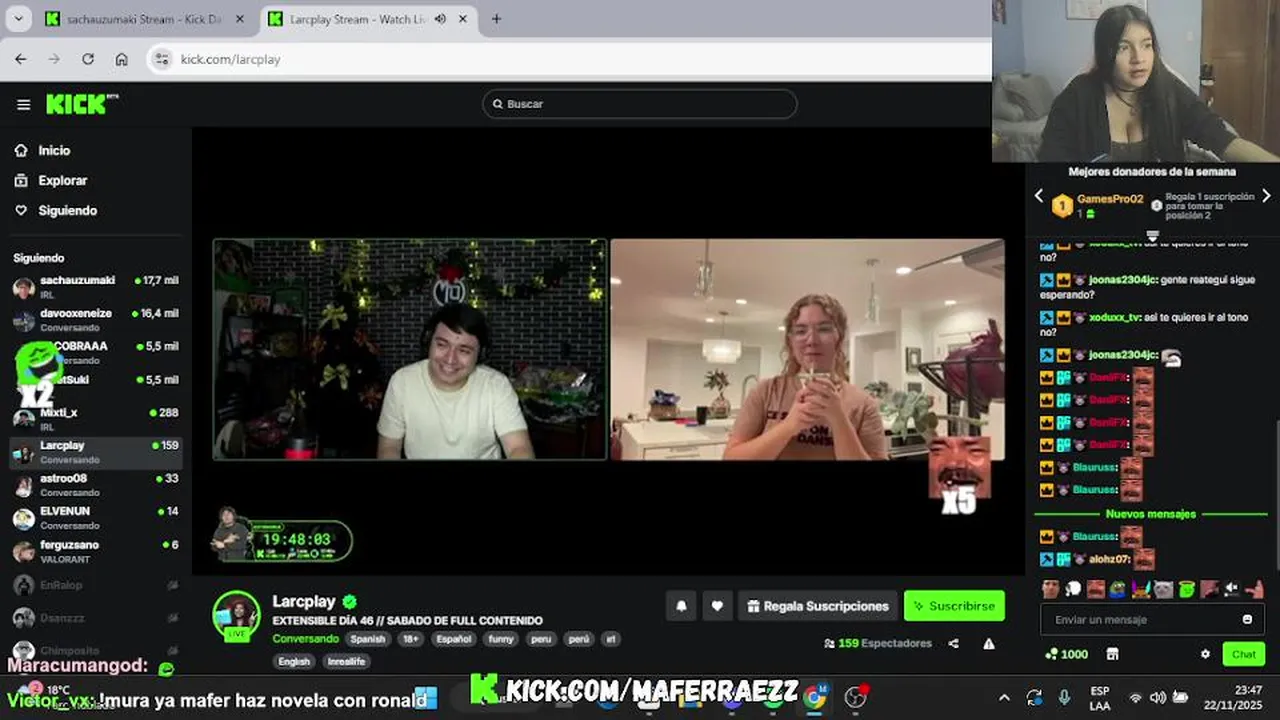This screenshot has width=1280, height=720.
Task: Open sachauzumaki channel in following list
Action: 96,287
